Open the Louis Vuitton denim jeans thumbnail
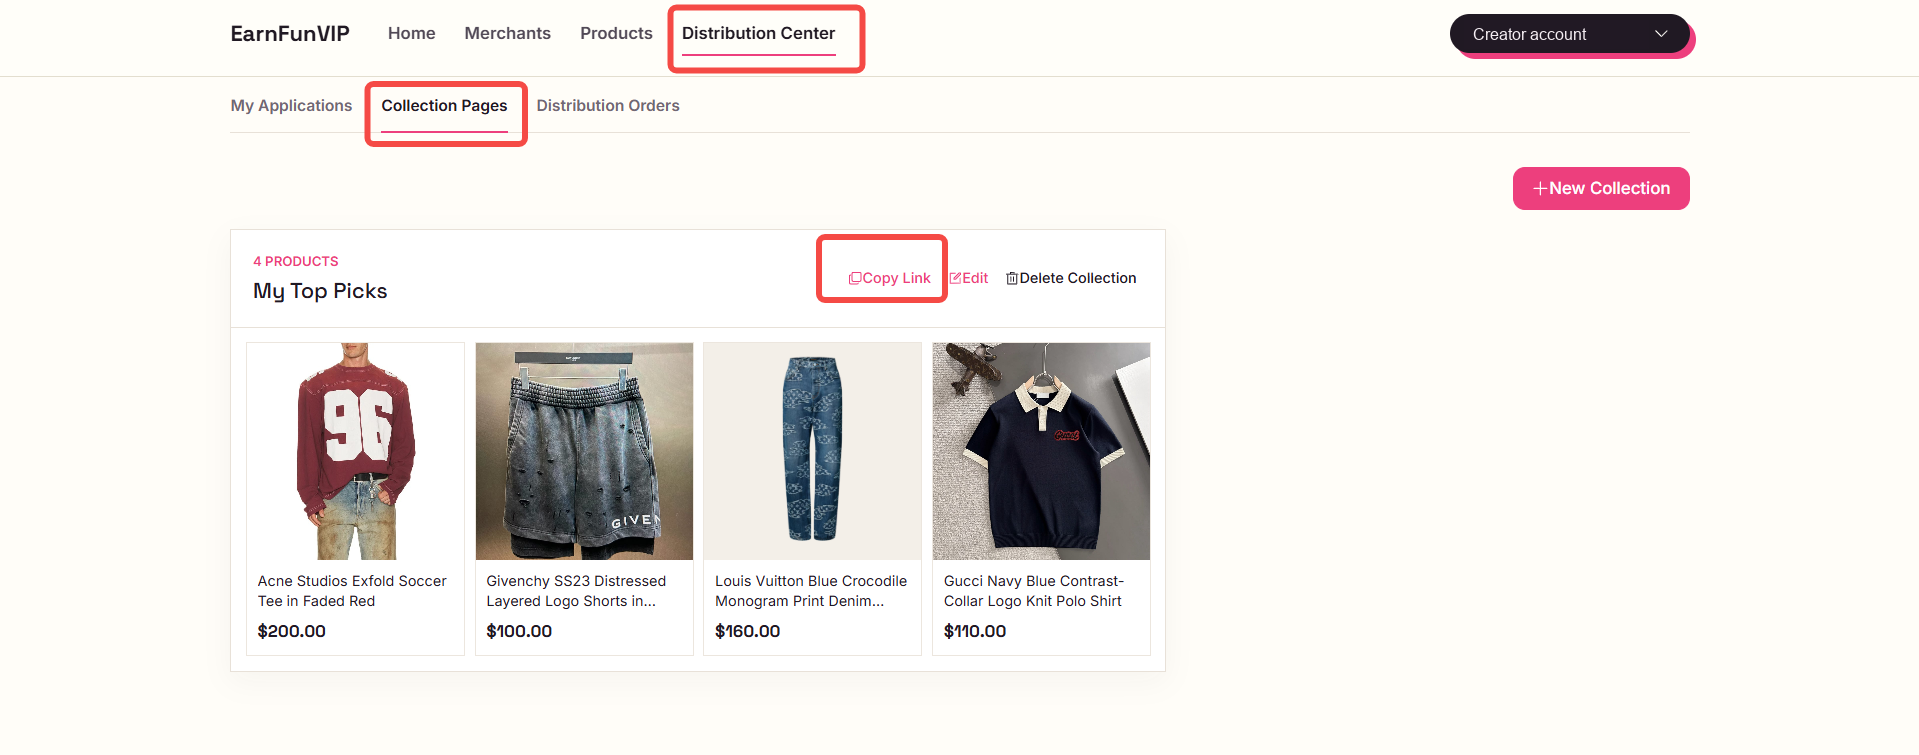 812,451
